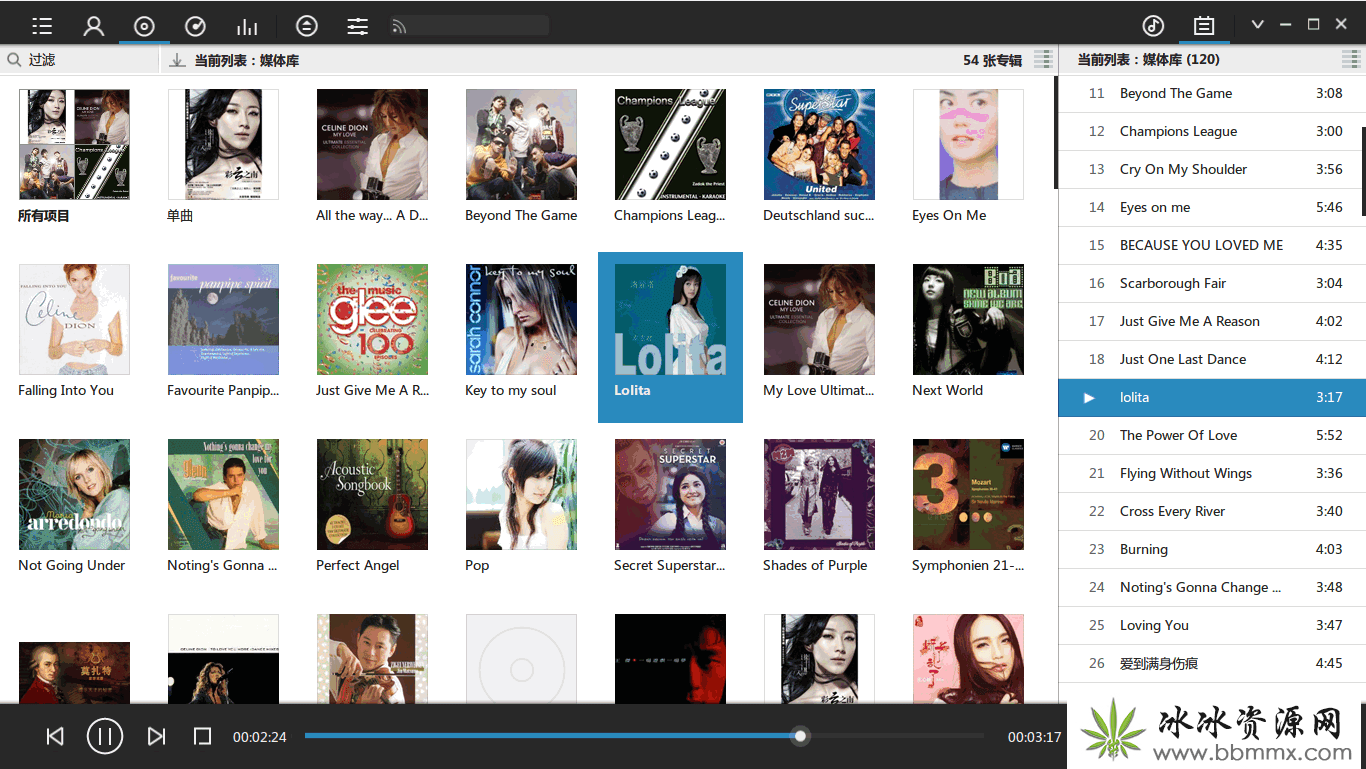Click the playback progress slider handle
The width and height of the screenshot is (1366, 769).
click(x=800, y=736)
